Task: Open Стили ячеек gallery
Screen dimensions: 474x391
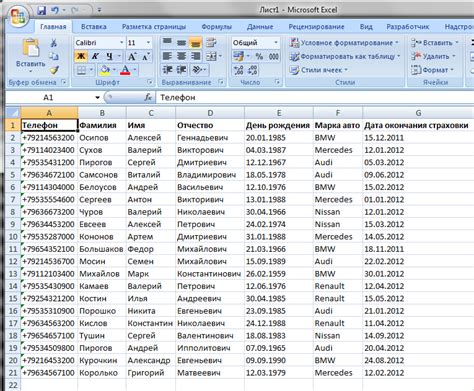Action: [319, 70]
